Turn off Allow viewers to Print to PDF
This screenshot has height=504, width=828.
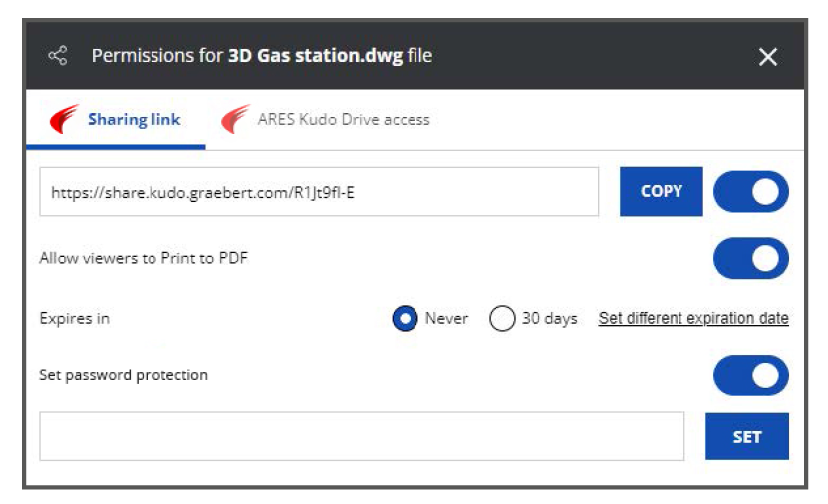coord(750,258)
